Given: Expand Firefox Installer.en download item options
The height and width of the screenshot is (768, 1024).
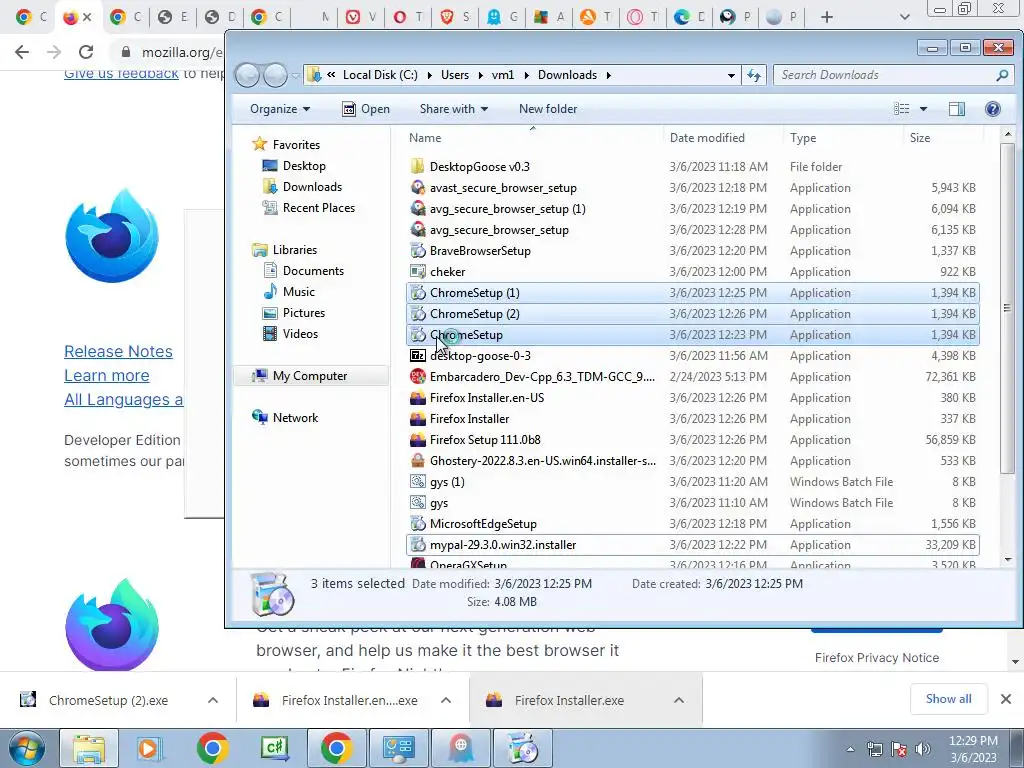Looking at the screenshot, I should 446,700.
